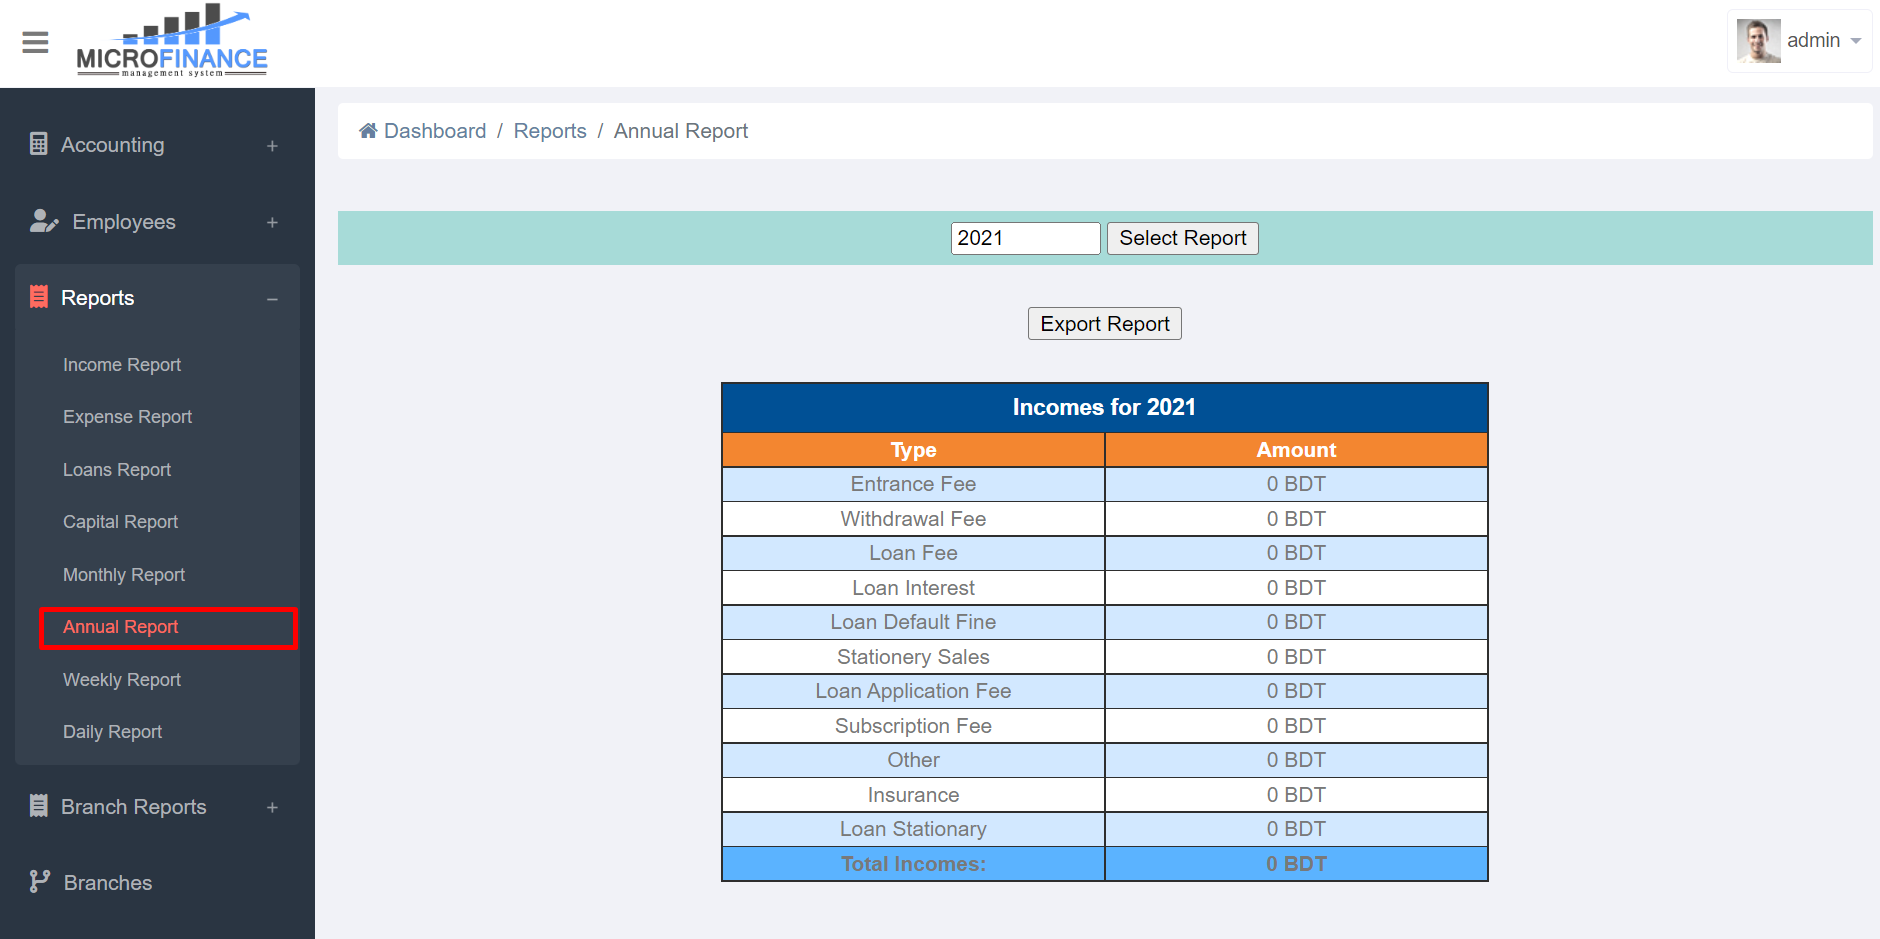The image size is (1880, 939).
Task: Click the Select Report button
Action: point(1183,238)
